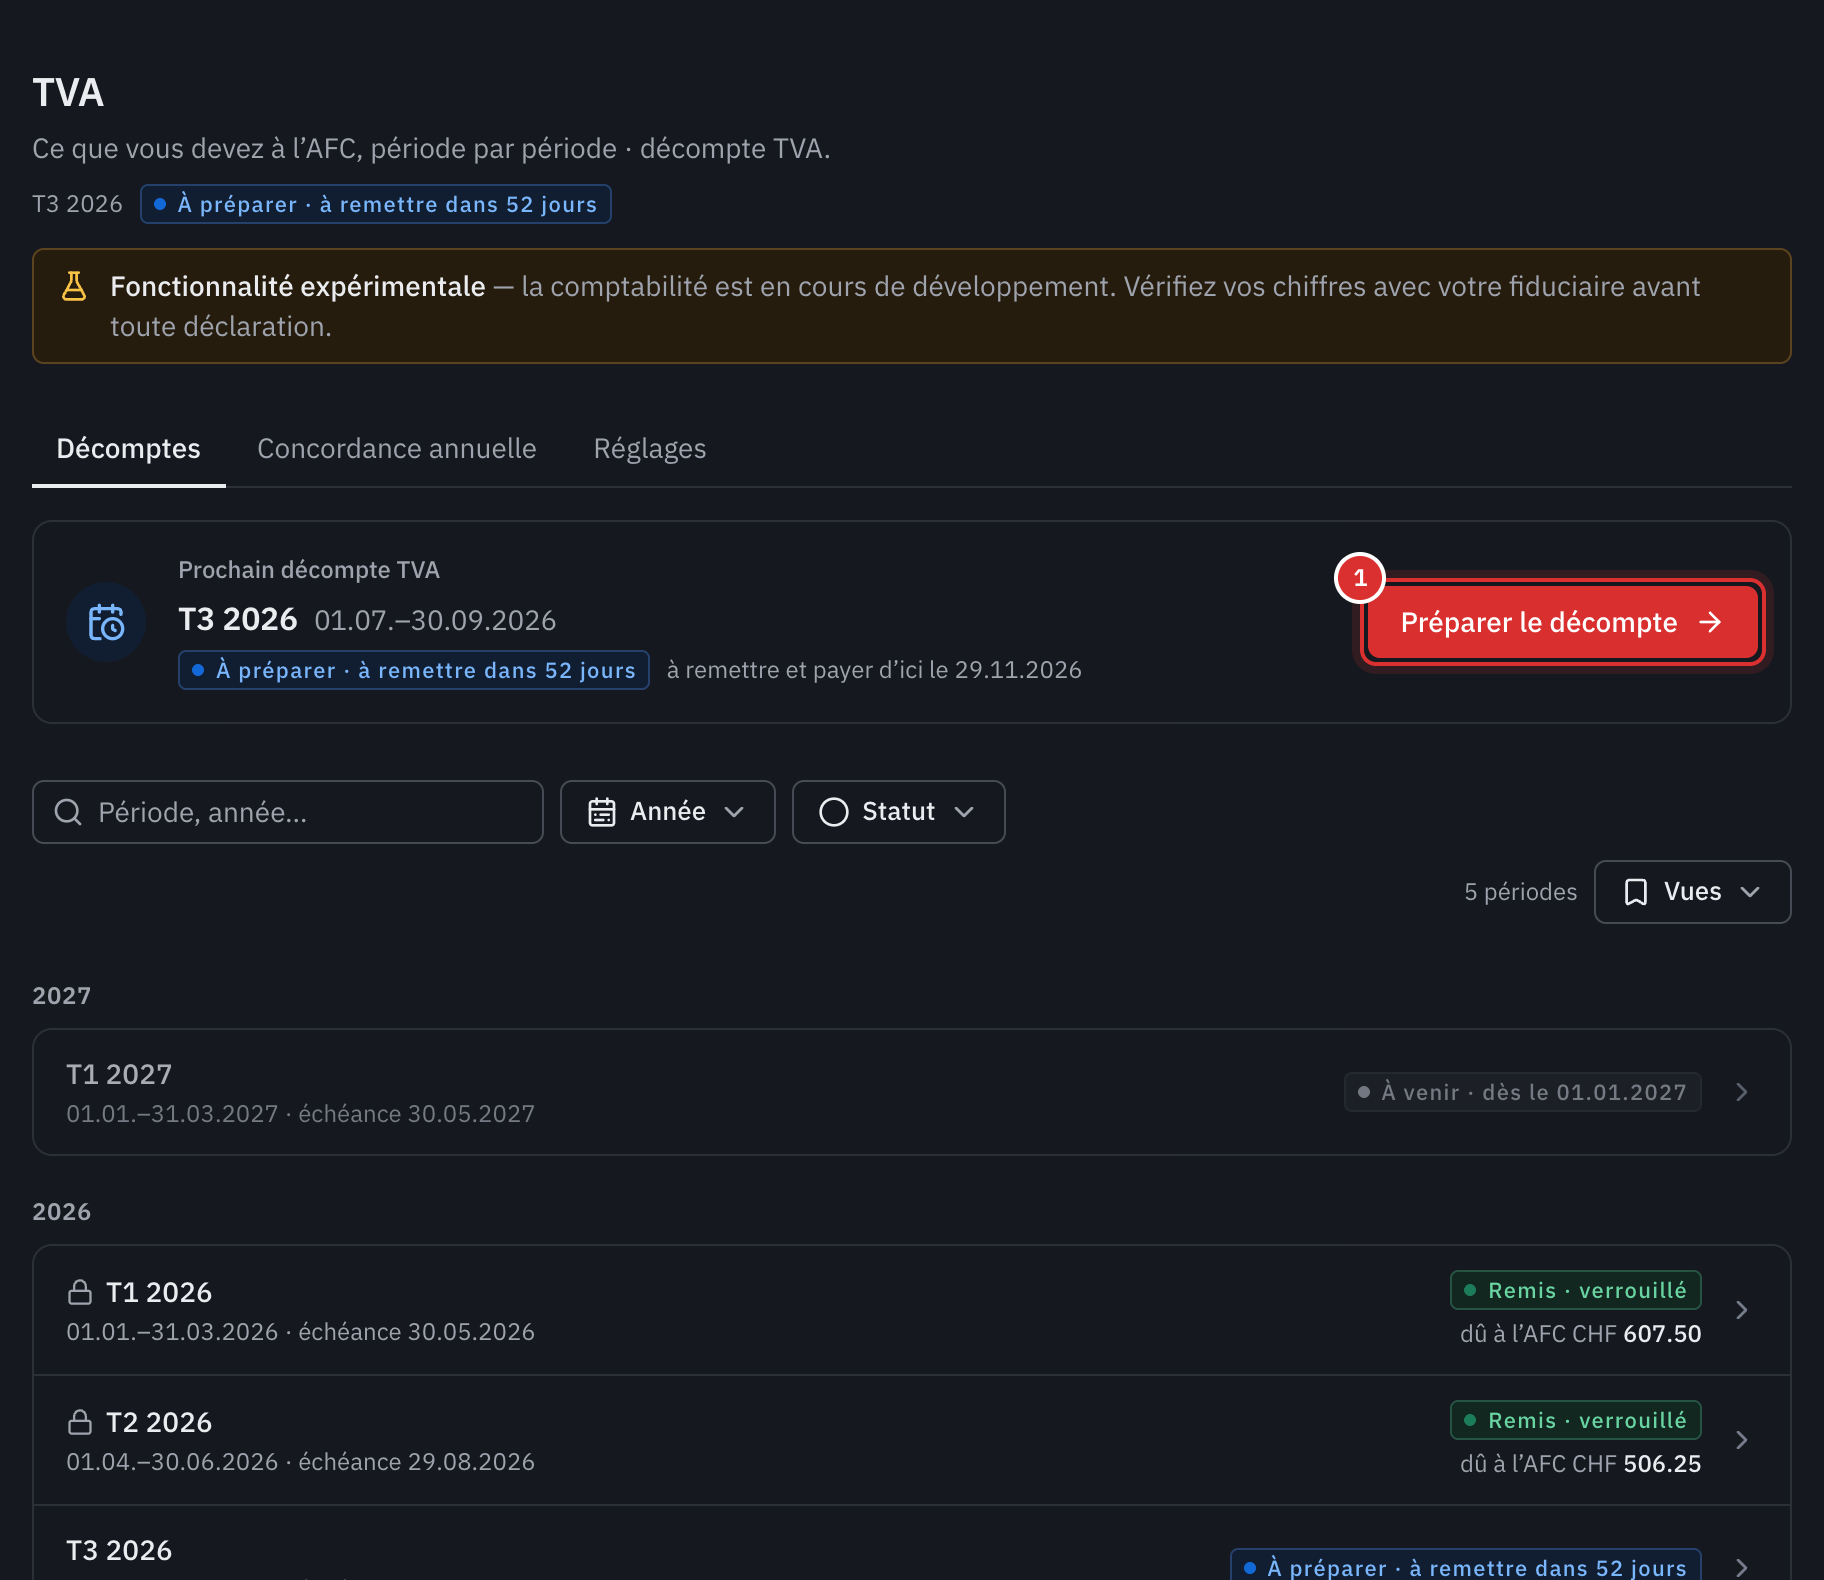Click the TVA page heading
1824x1580 pixels.
coord(68,93)
